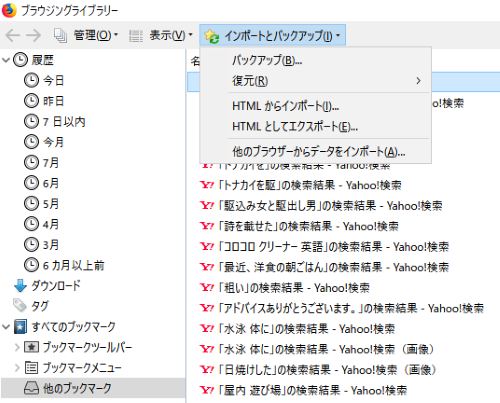Click the tray icon of 他のブックマーク
500x403 pixels.
[x=31, y=388]
